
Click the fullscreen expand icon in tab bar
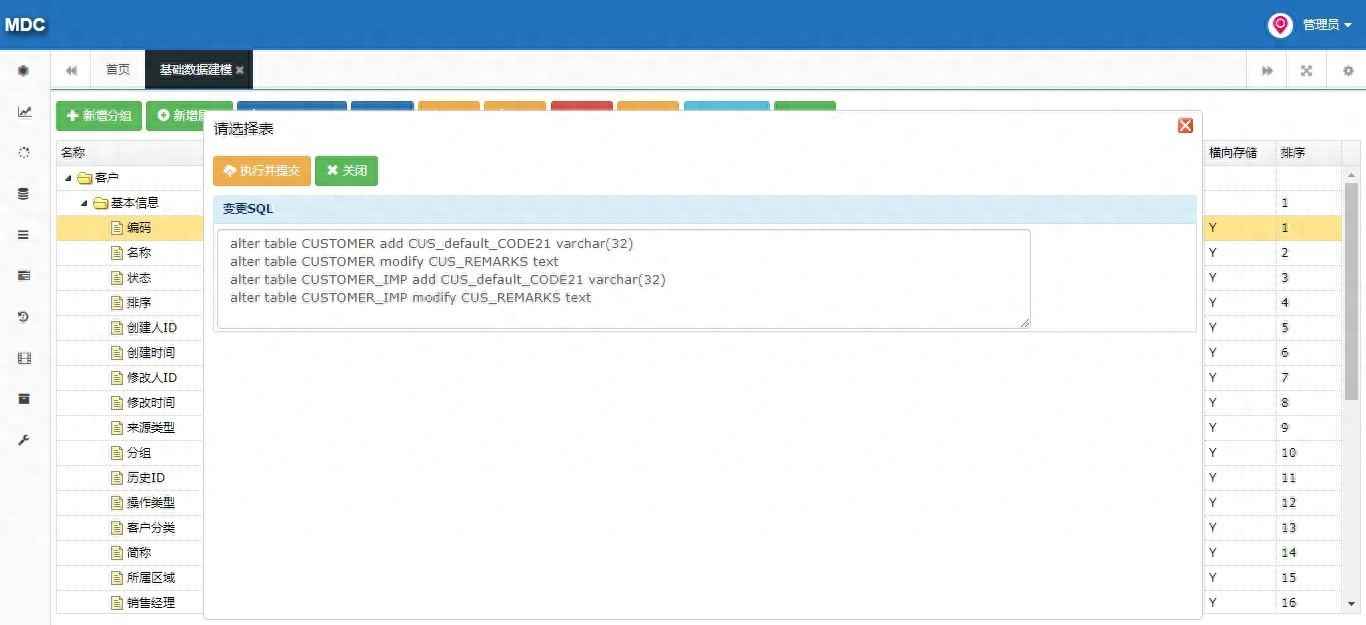point(1306,71)
